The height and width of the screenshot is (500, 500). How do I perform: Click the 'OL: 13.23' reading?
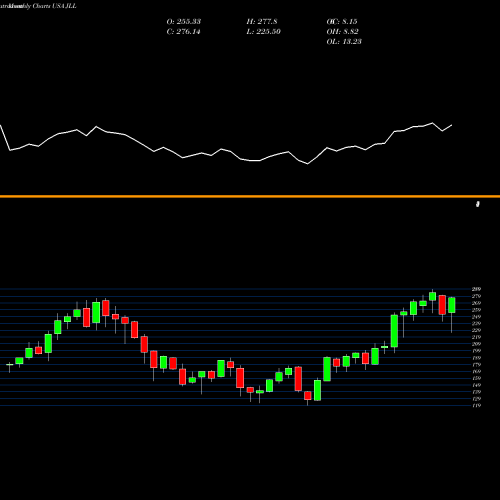[x=344, y=41]
